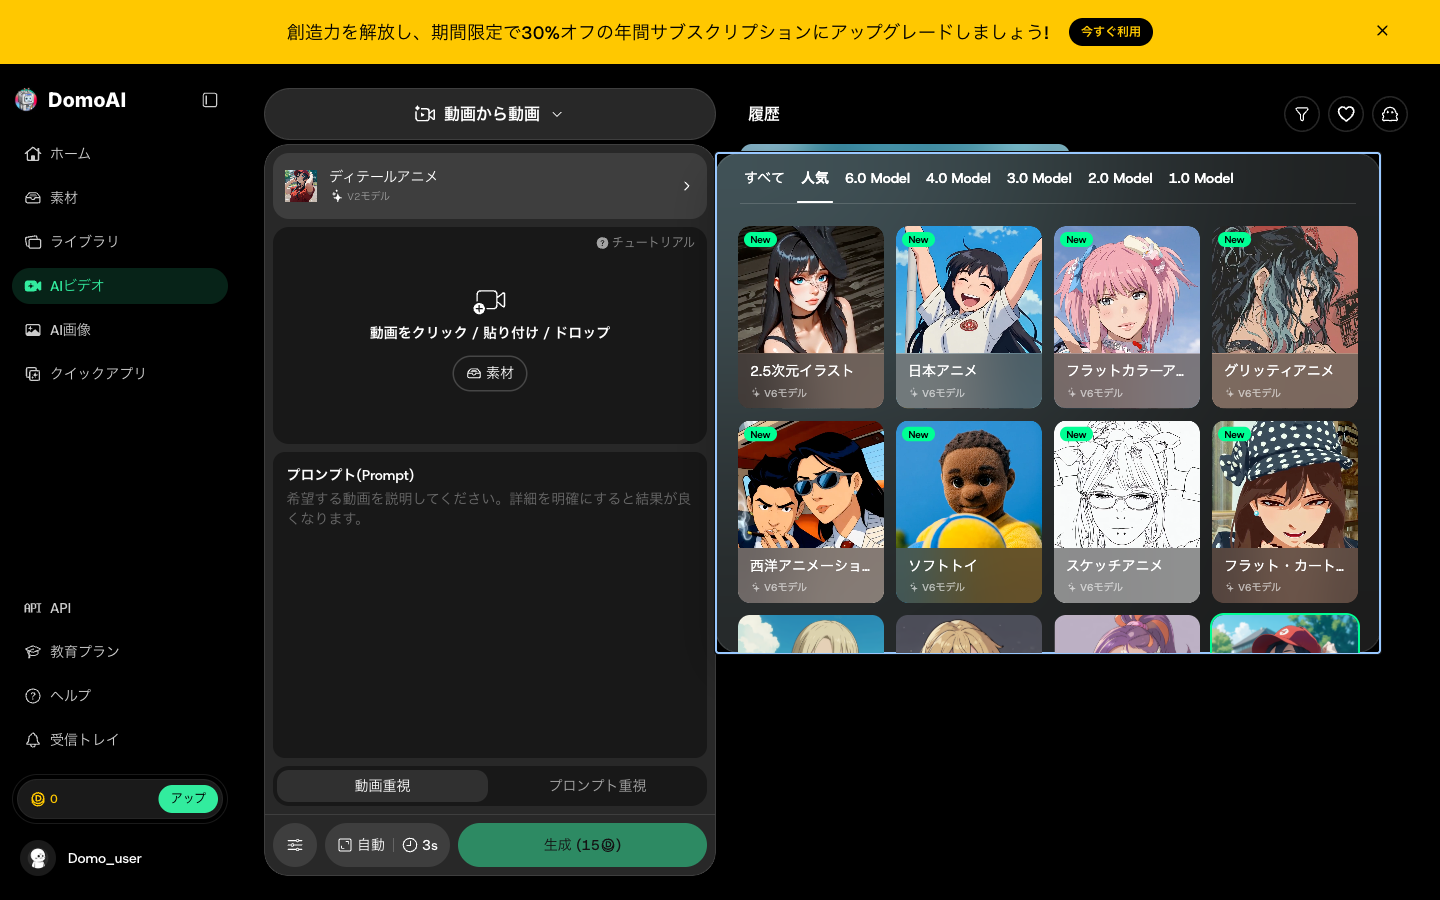Show favorites with the heart icon
This screenshot has width=1440, height=900.
(x=1346, y=114)
